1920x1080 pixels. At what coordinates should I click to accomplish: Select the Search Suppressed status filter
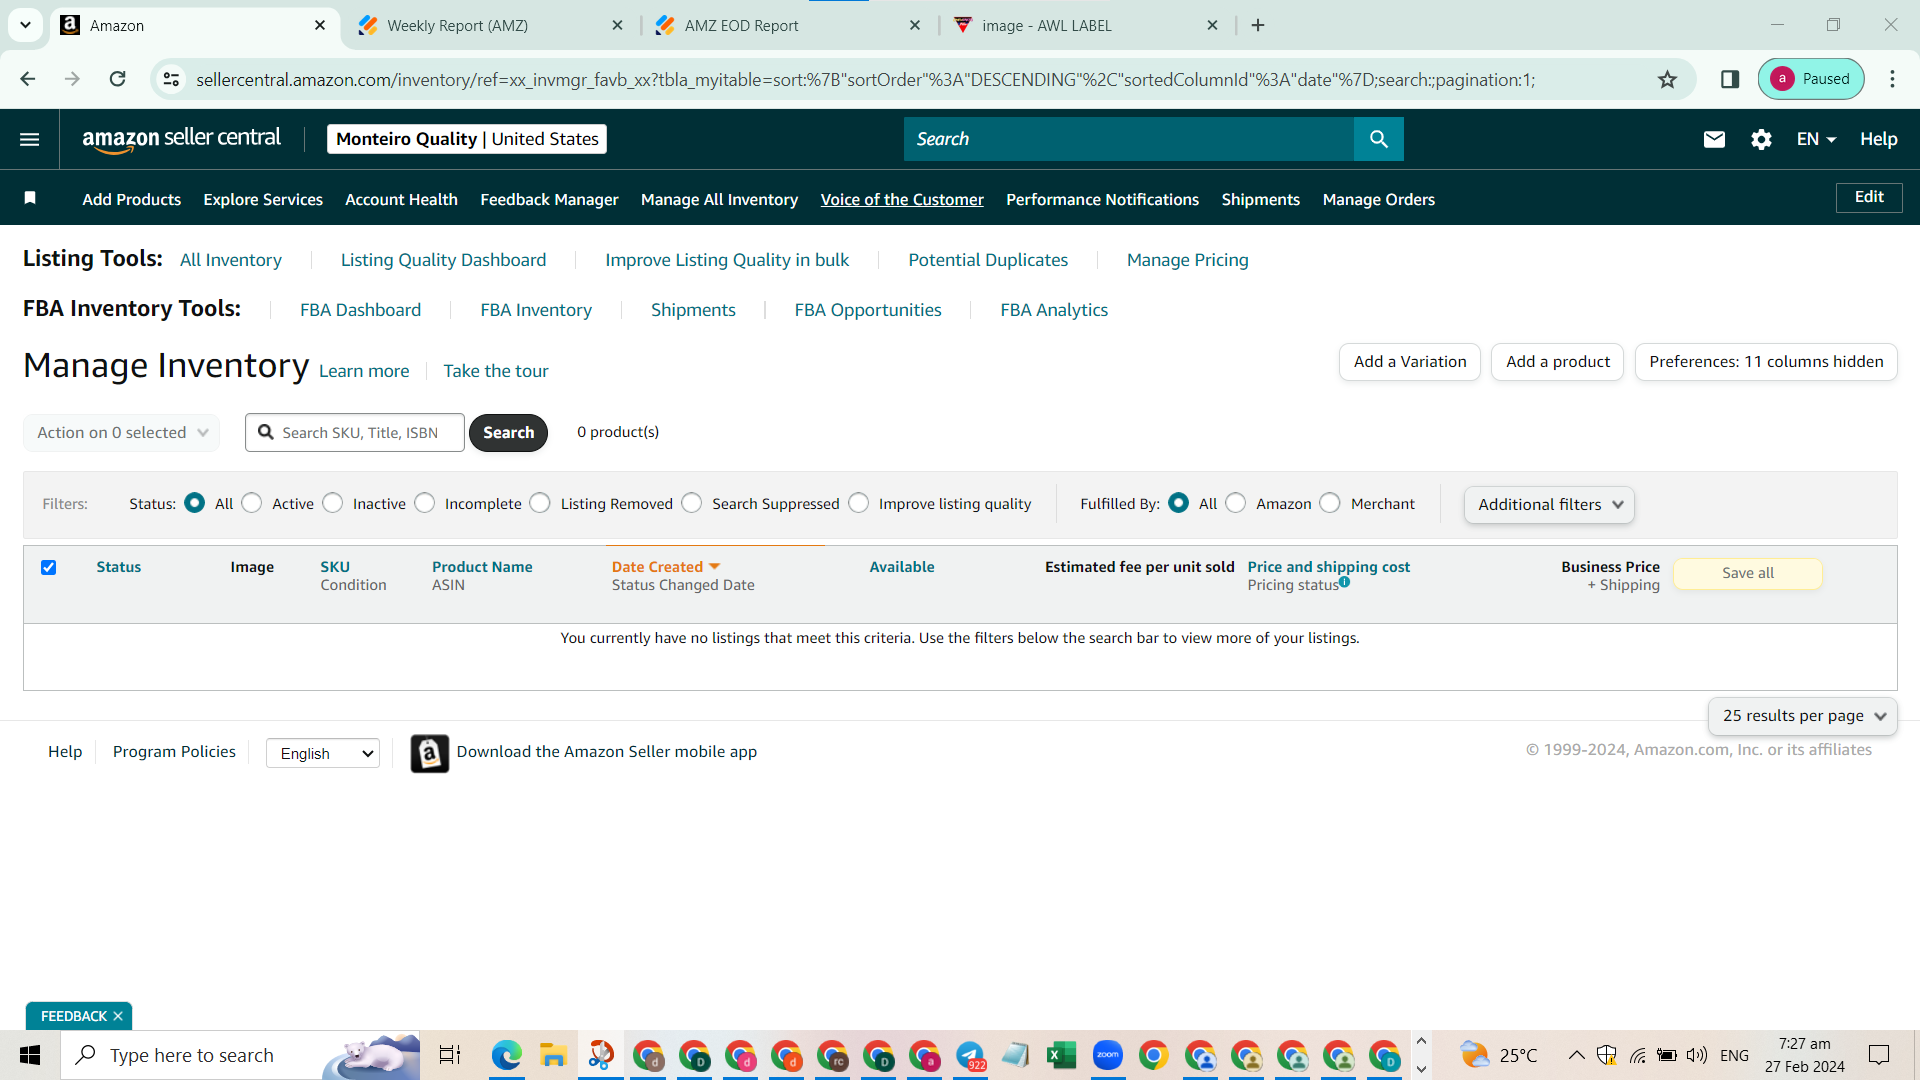[x=692, y=503]
